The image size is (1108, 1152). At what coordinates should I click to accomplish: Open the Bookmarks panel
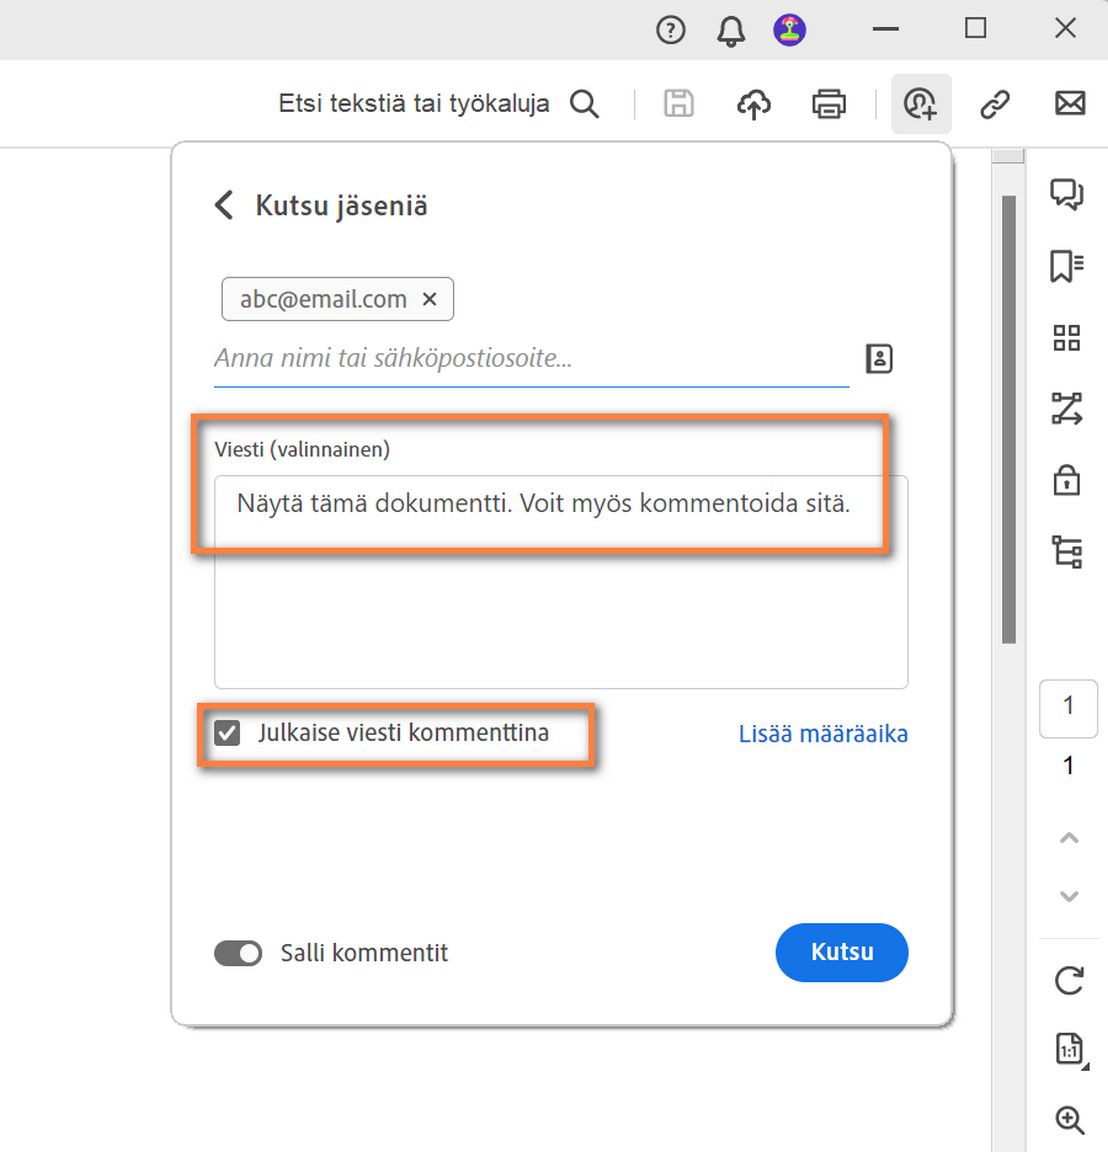[1067, 267]
